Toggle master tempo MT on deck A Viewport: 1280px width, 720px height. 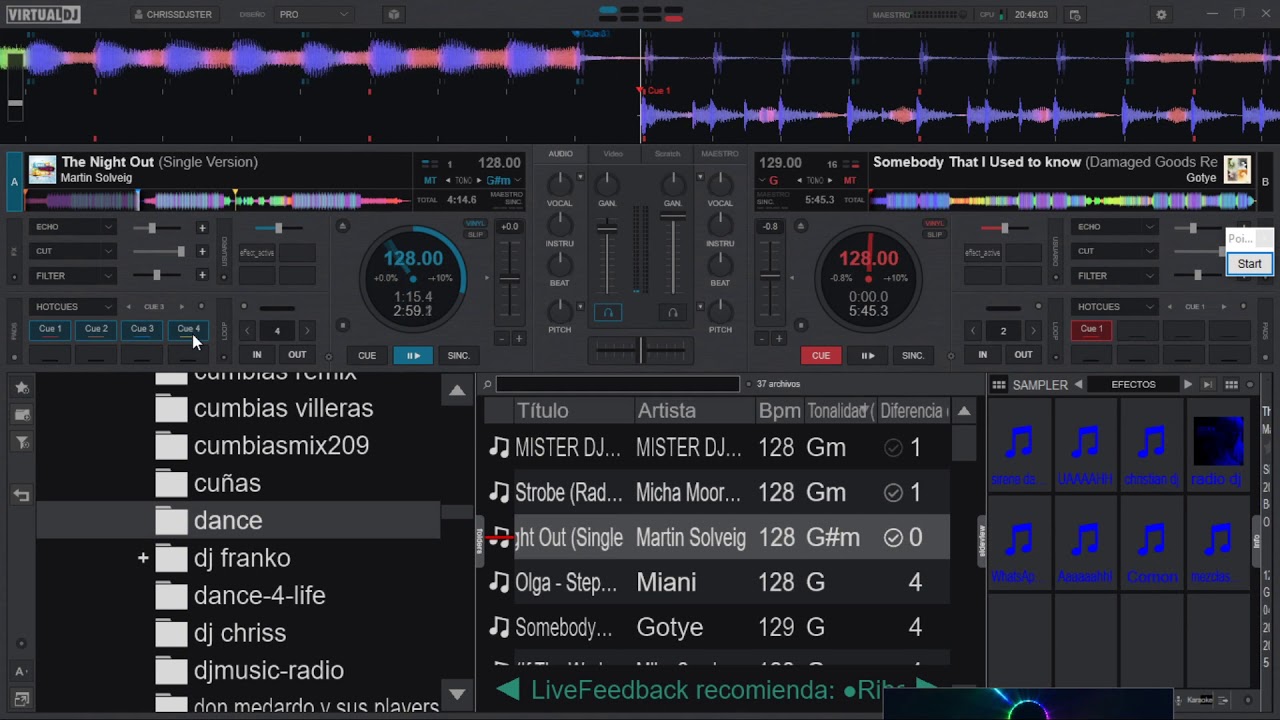click(430, 180)
